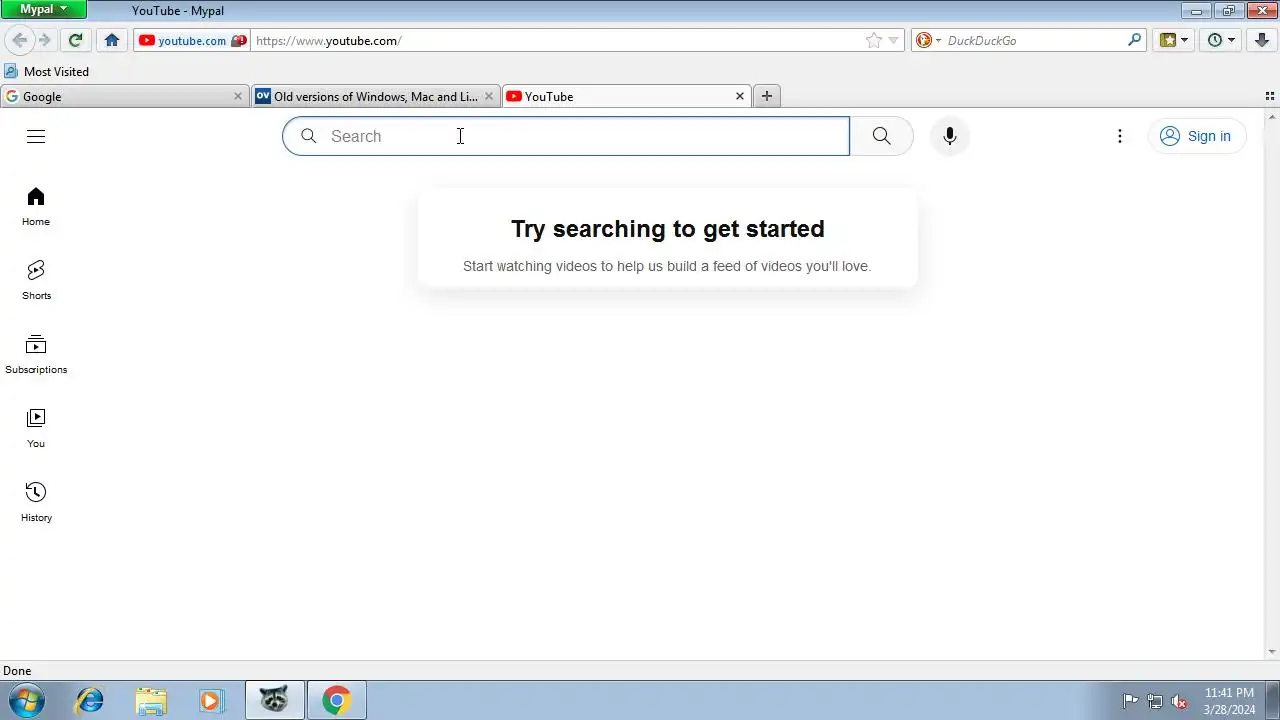
Task: Open Most Visited bookmarks folder
Action: (x=46, y=71)
